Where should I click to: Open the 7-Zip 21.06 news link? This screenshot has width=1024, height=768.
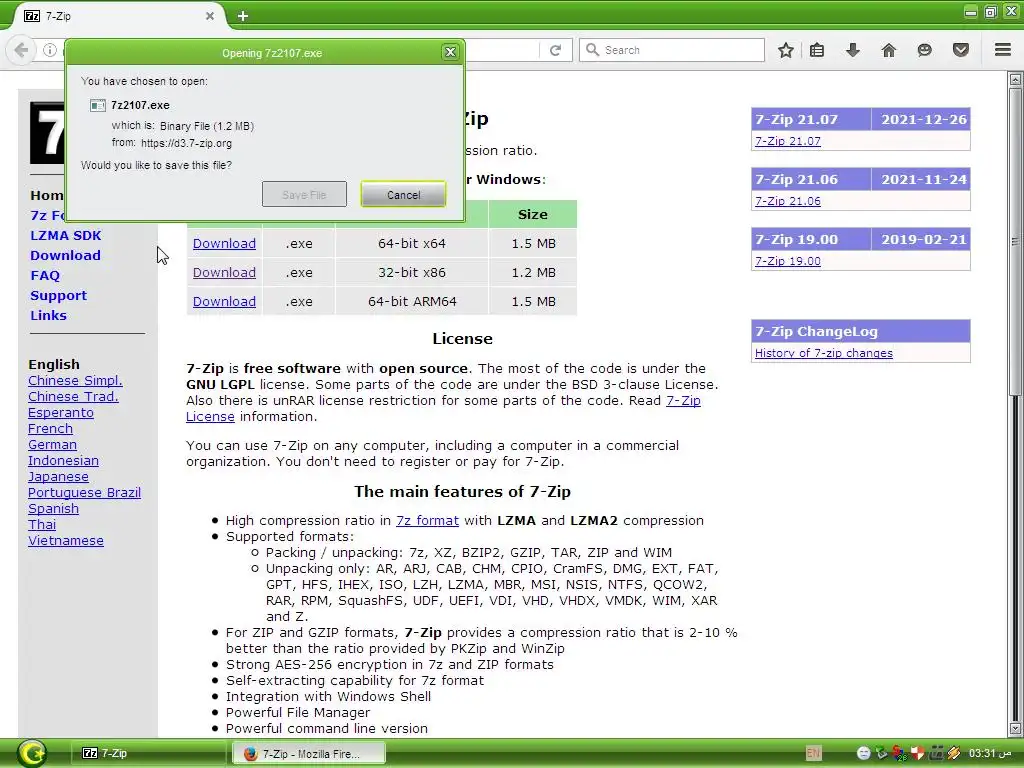[x=788, y=201]
